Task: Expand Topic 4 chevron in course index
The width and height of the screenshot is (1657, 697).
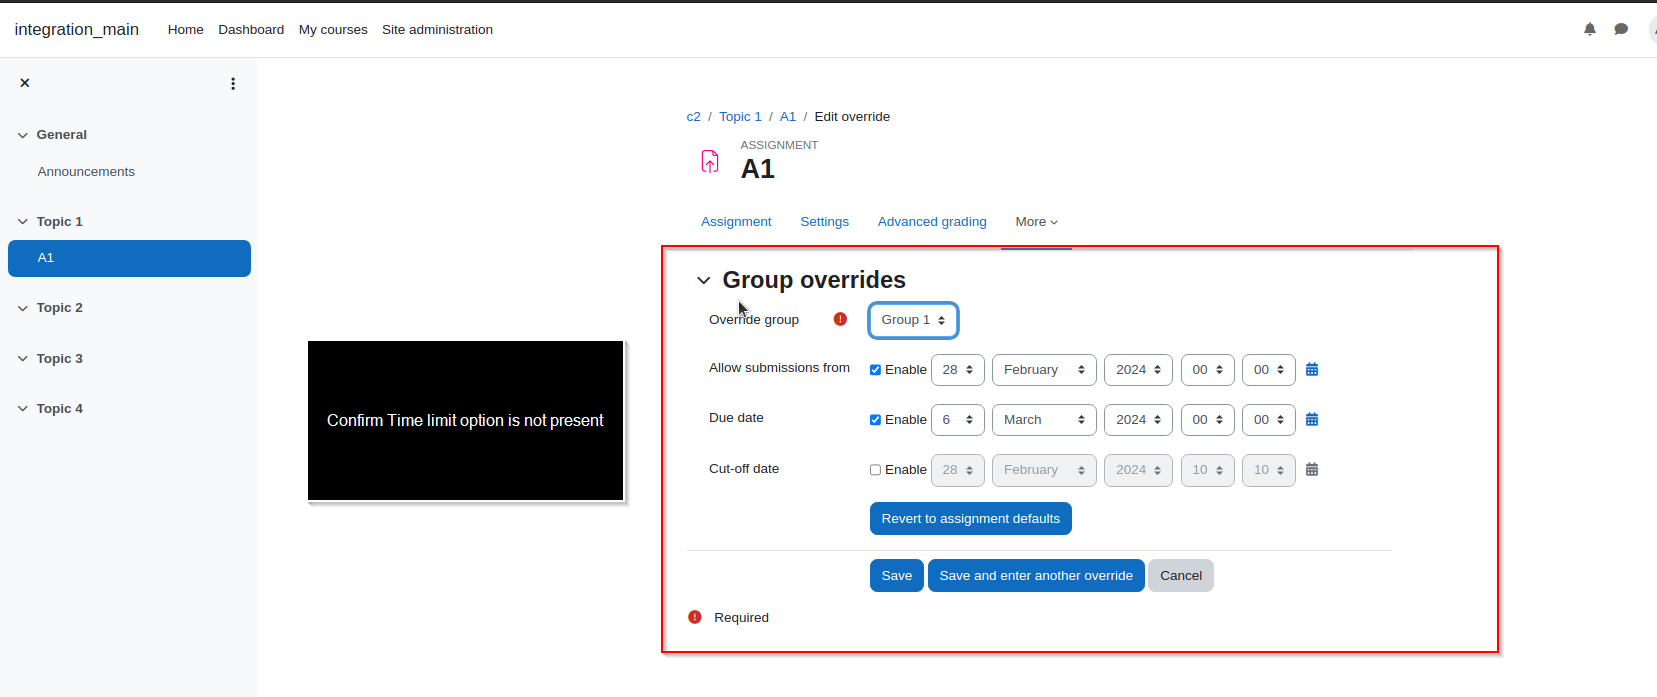Action: point(22,409)
